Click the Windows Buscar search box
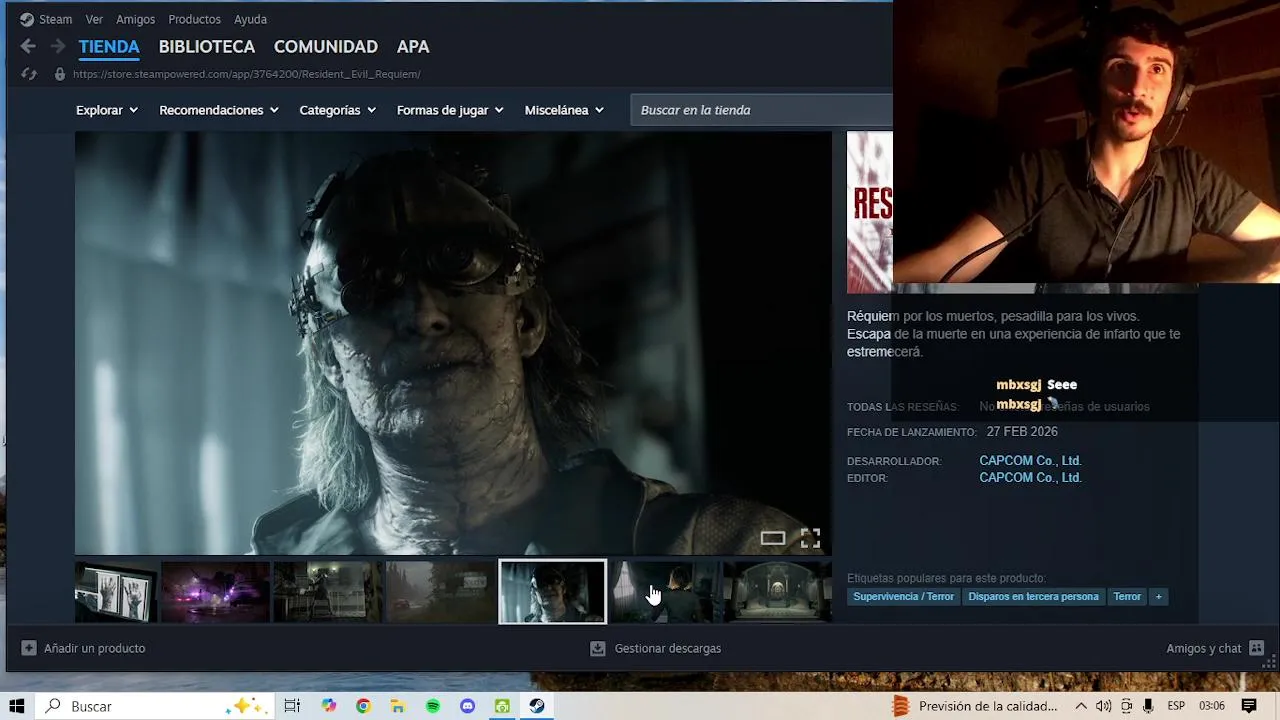 click(153, 706)
